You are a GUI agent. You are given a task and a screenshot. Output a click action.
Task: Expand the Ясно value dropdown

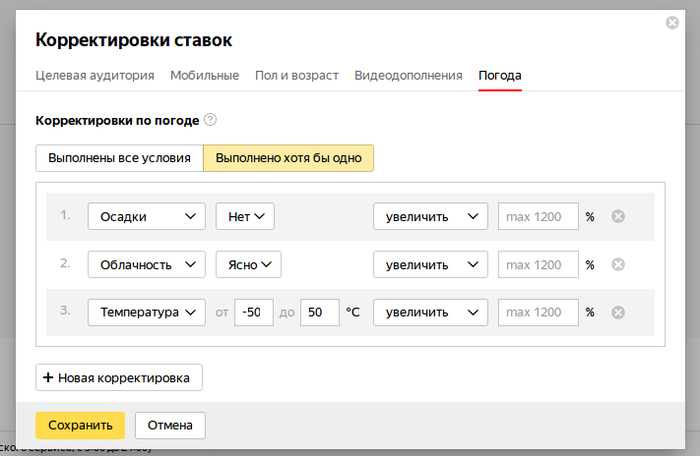pyautogui.click(x=249, y=265)
